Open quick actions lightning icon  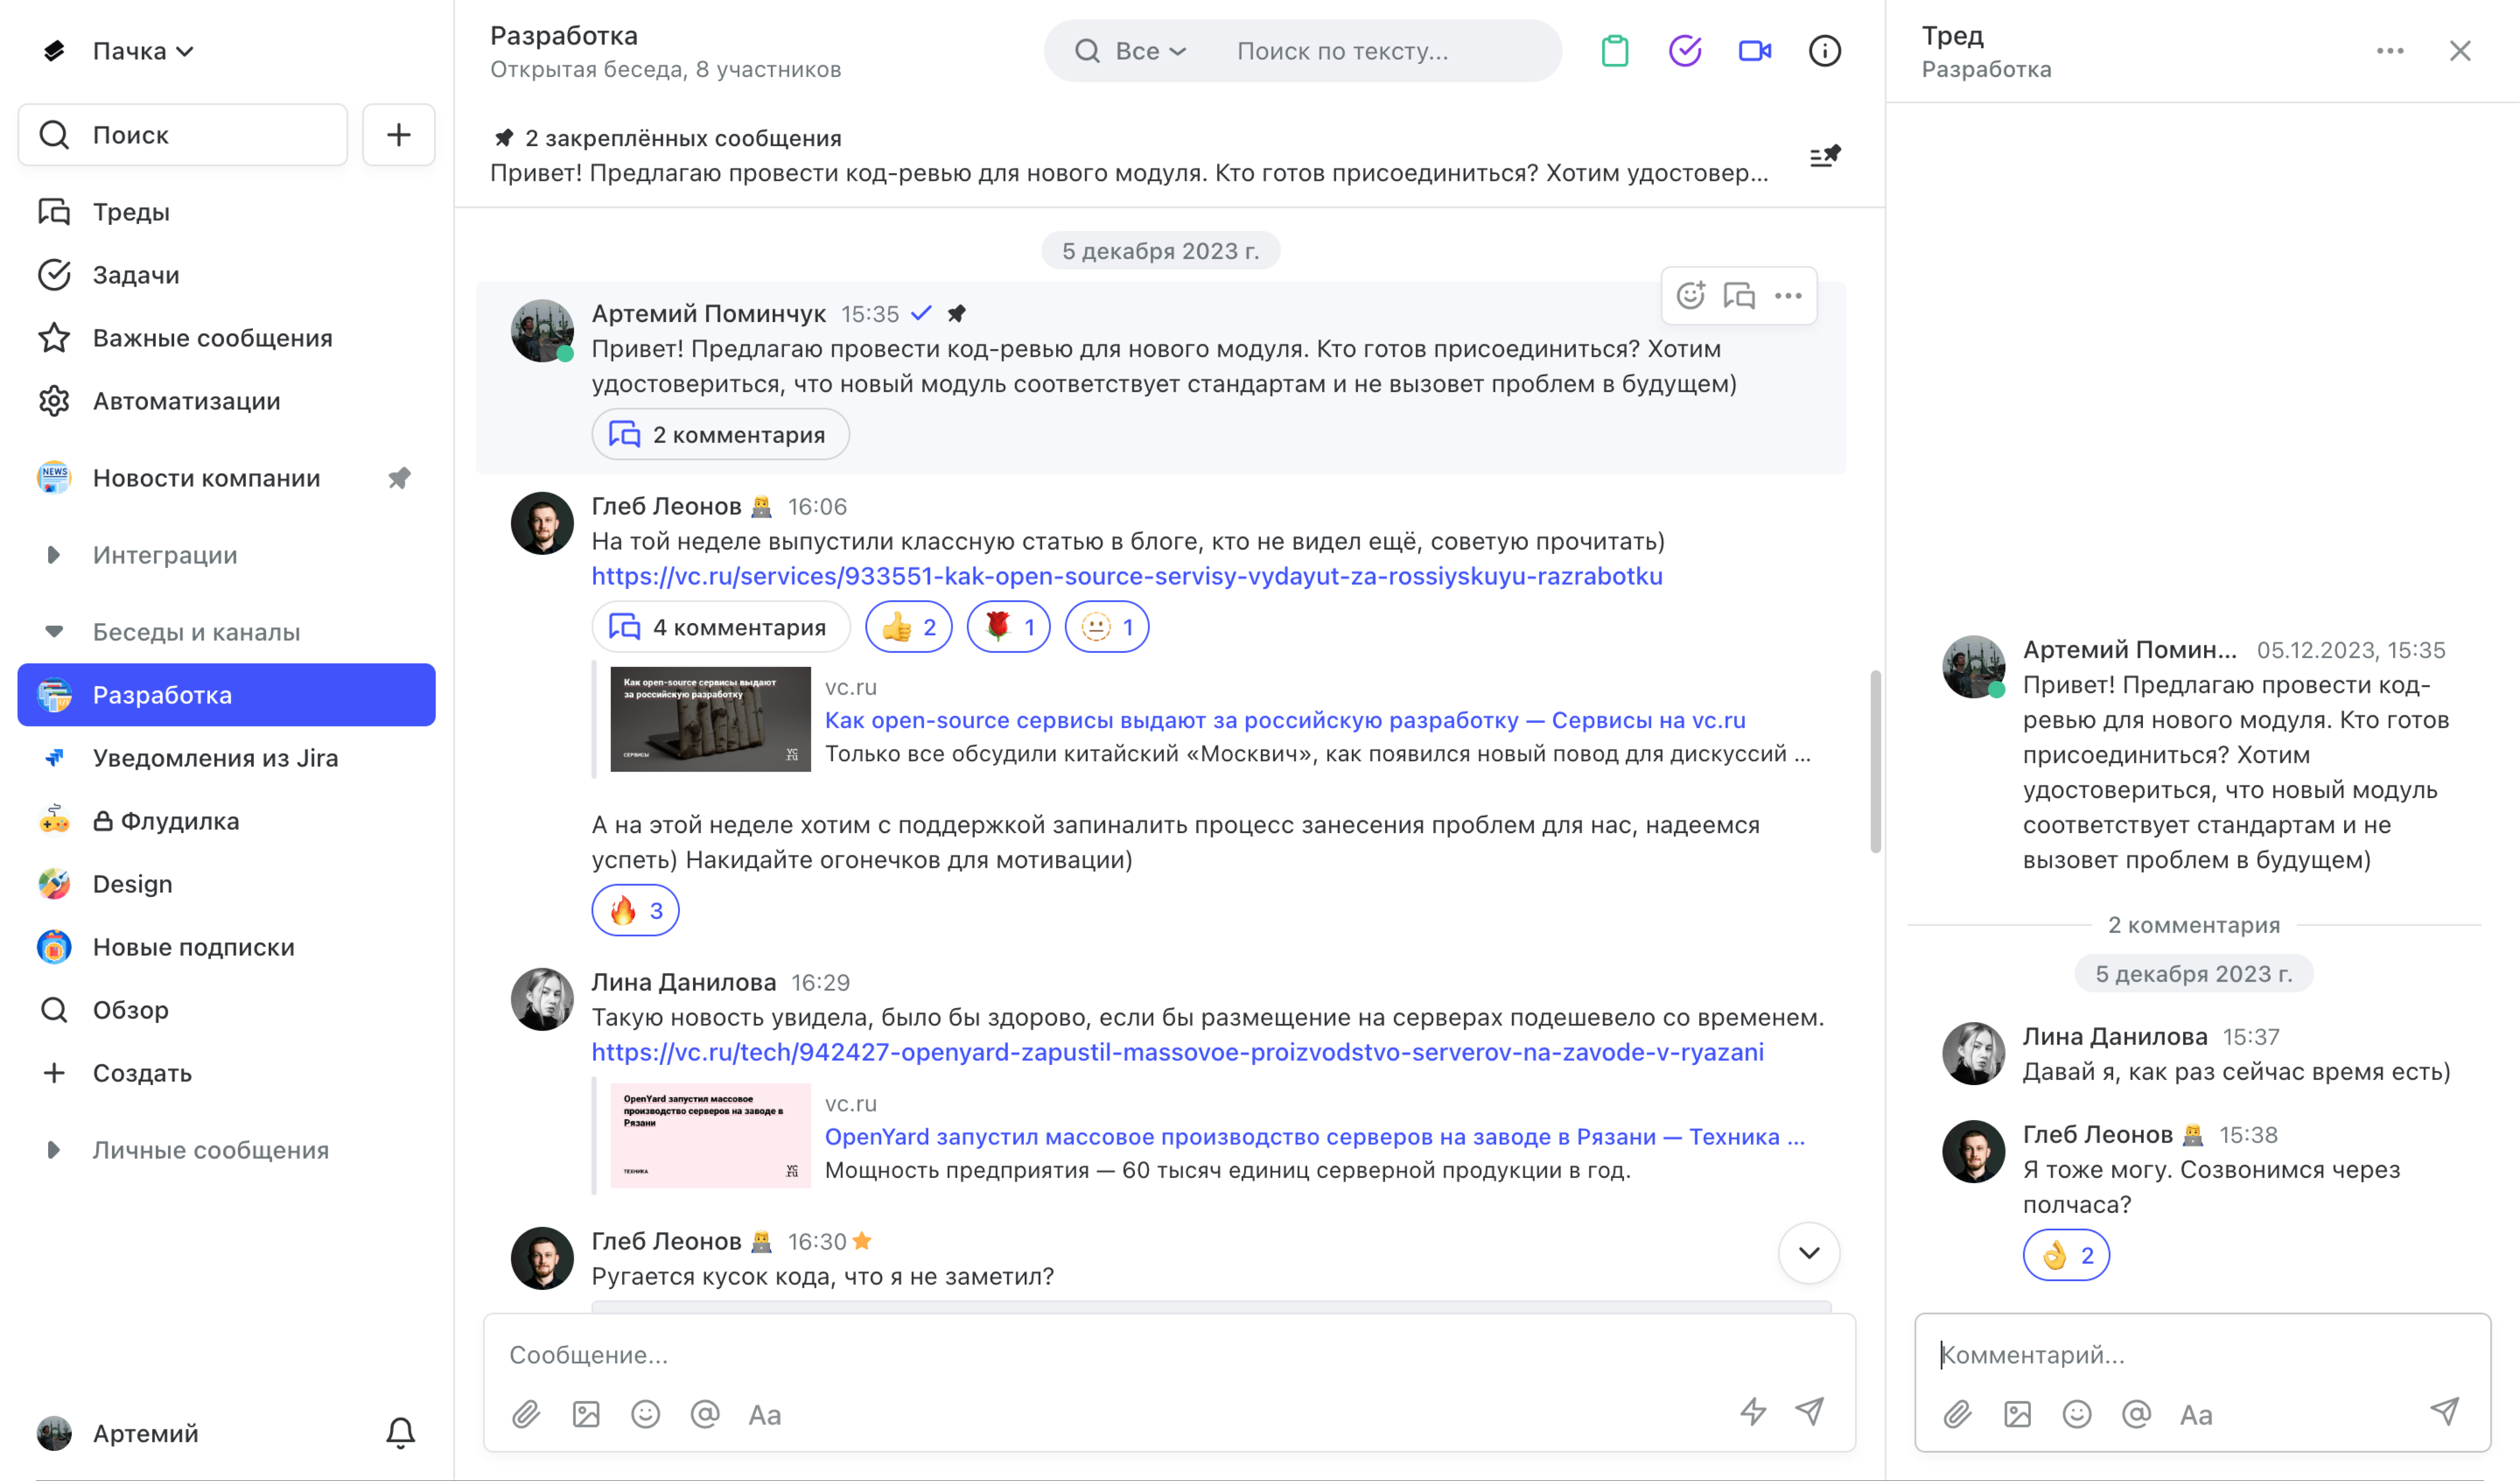tap(1753, 1412)
